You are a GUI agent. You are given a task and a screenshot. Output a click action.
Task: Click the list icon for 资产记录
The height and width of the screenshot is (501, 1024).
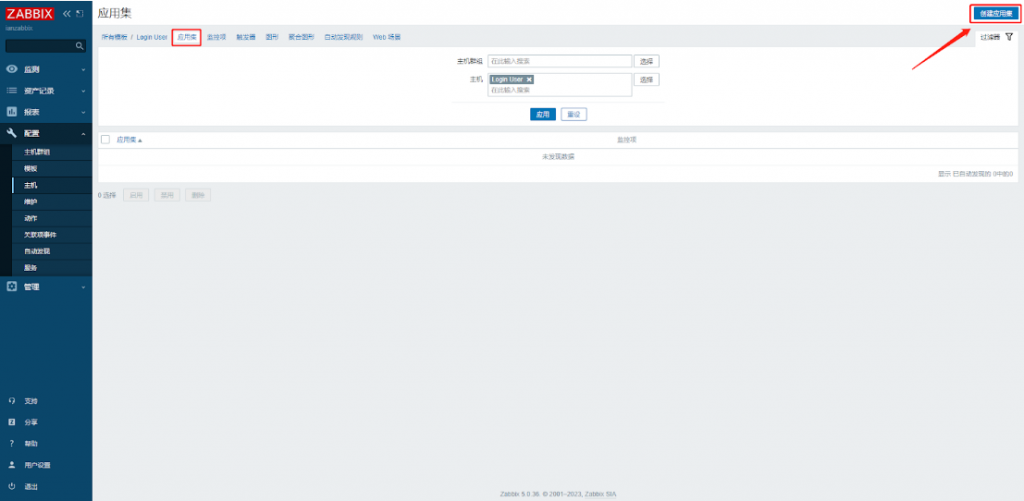[x=12, y=91]
